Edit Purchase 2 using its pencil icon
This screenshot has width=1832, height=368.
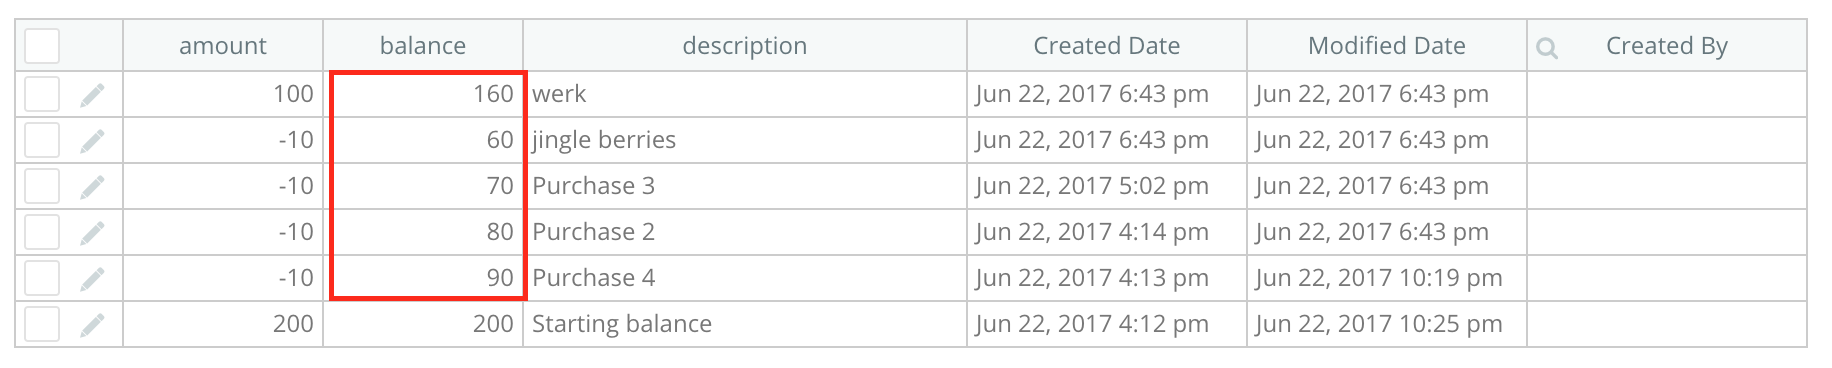pyautogui.click(x=92, y=233)
